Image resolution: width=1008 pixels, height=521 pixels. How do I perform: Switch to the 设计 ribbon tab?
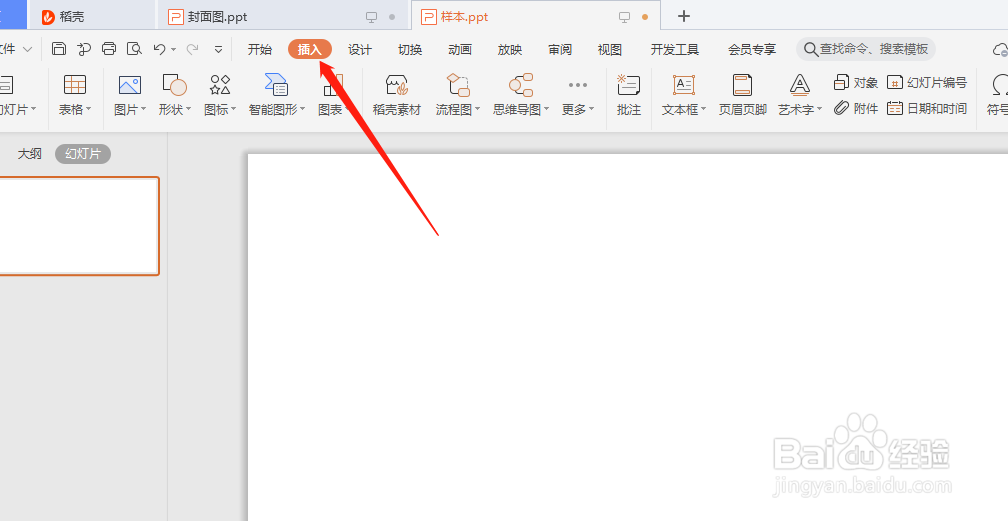tap(360, 50)
